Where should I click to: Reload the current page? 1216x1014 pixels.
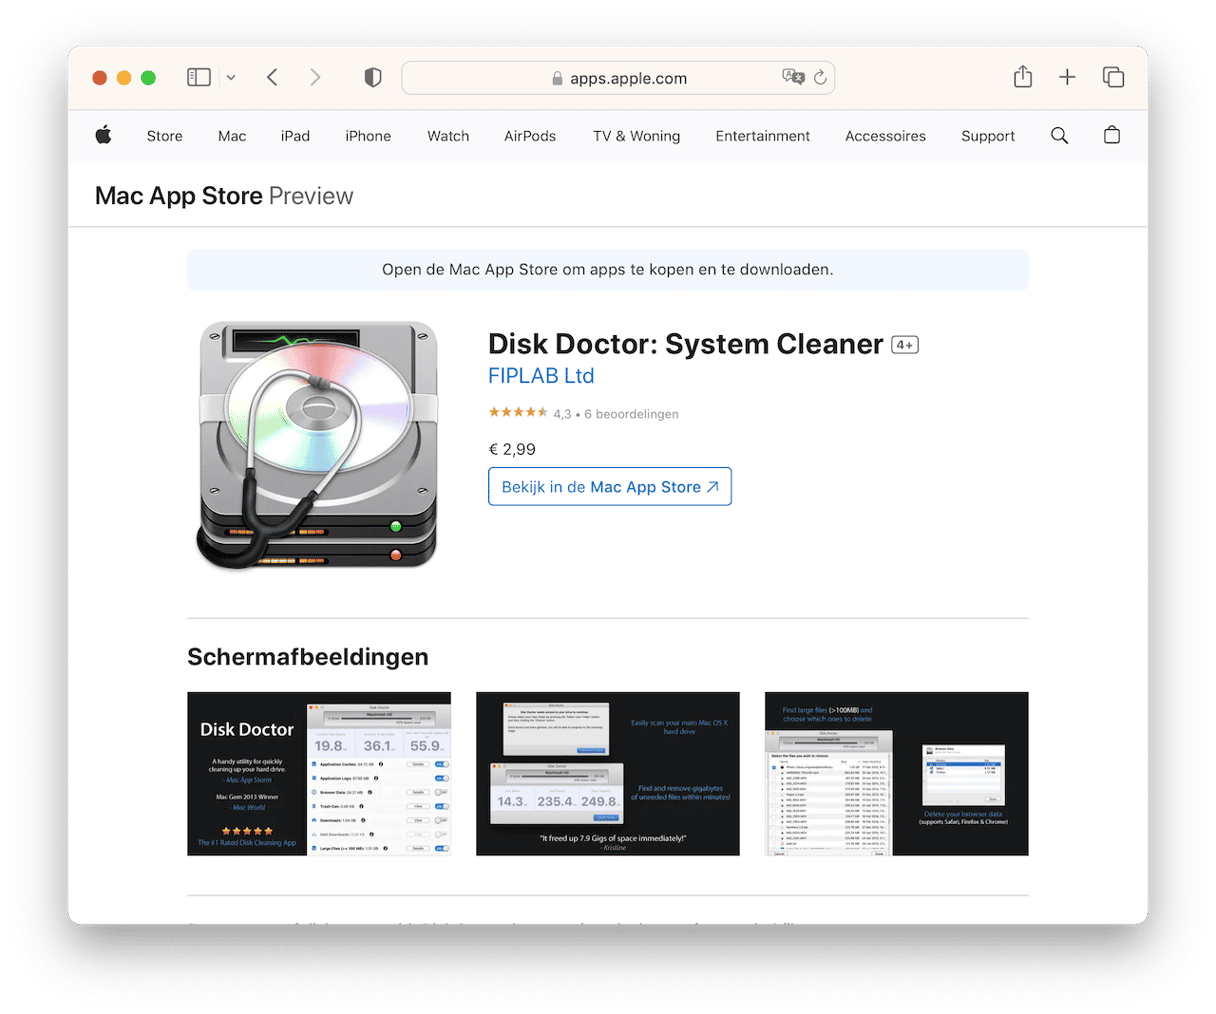click(x=820, y=77)
